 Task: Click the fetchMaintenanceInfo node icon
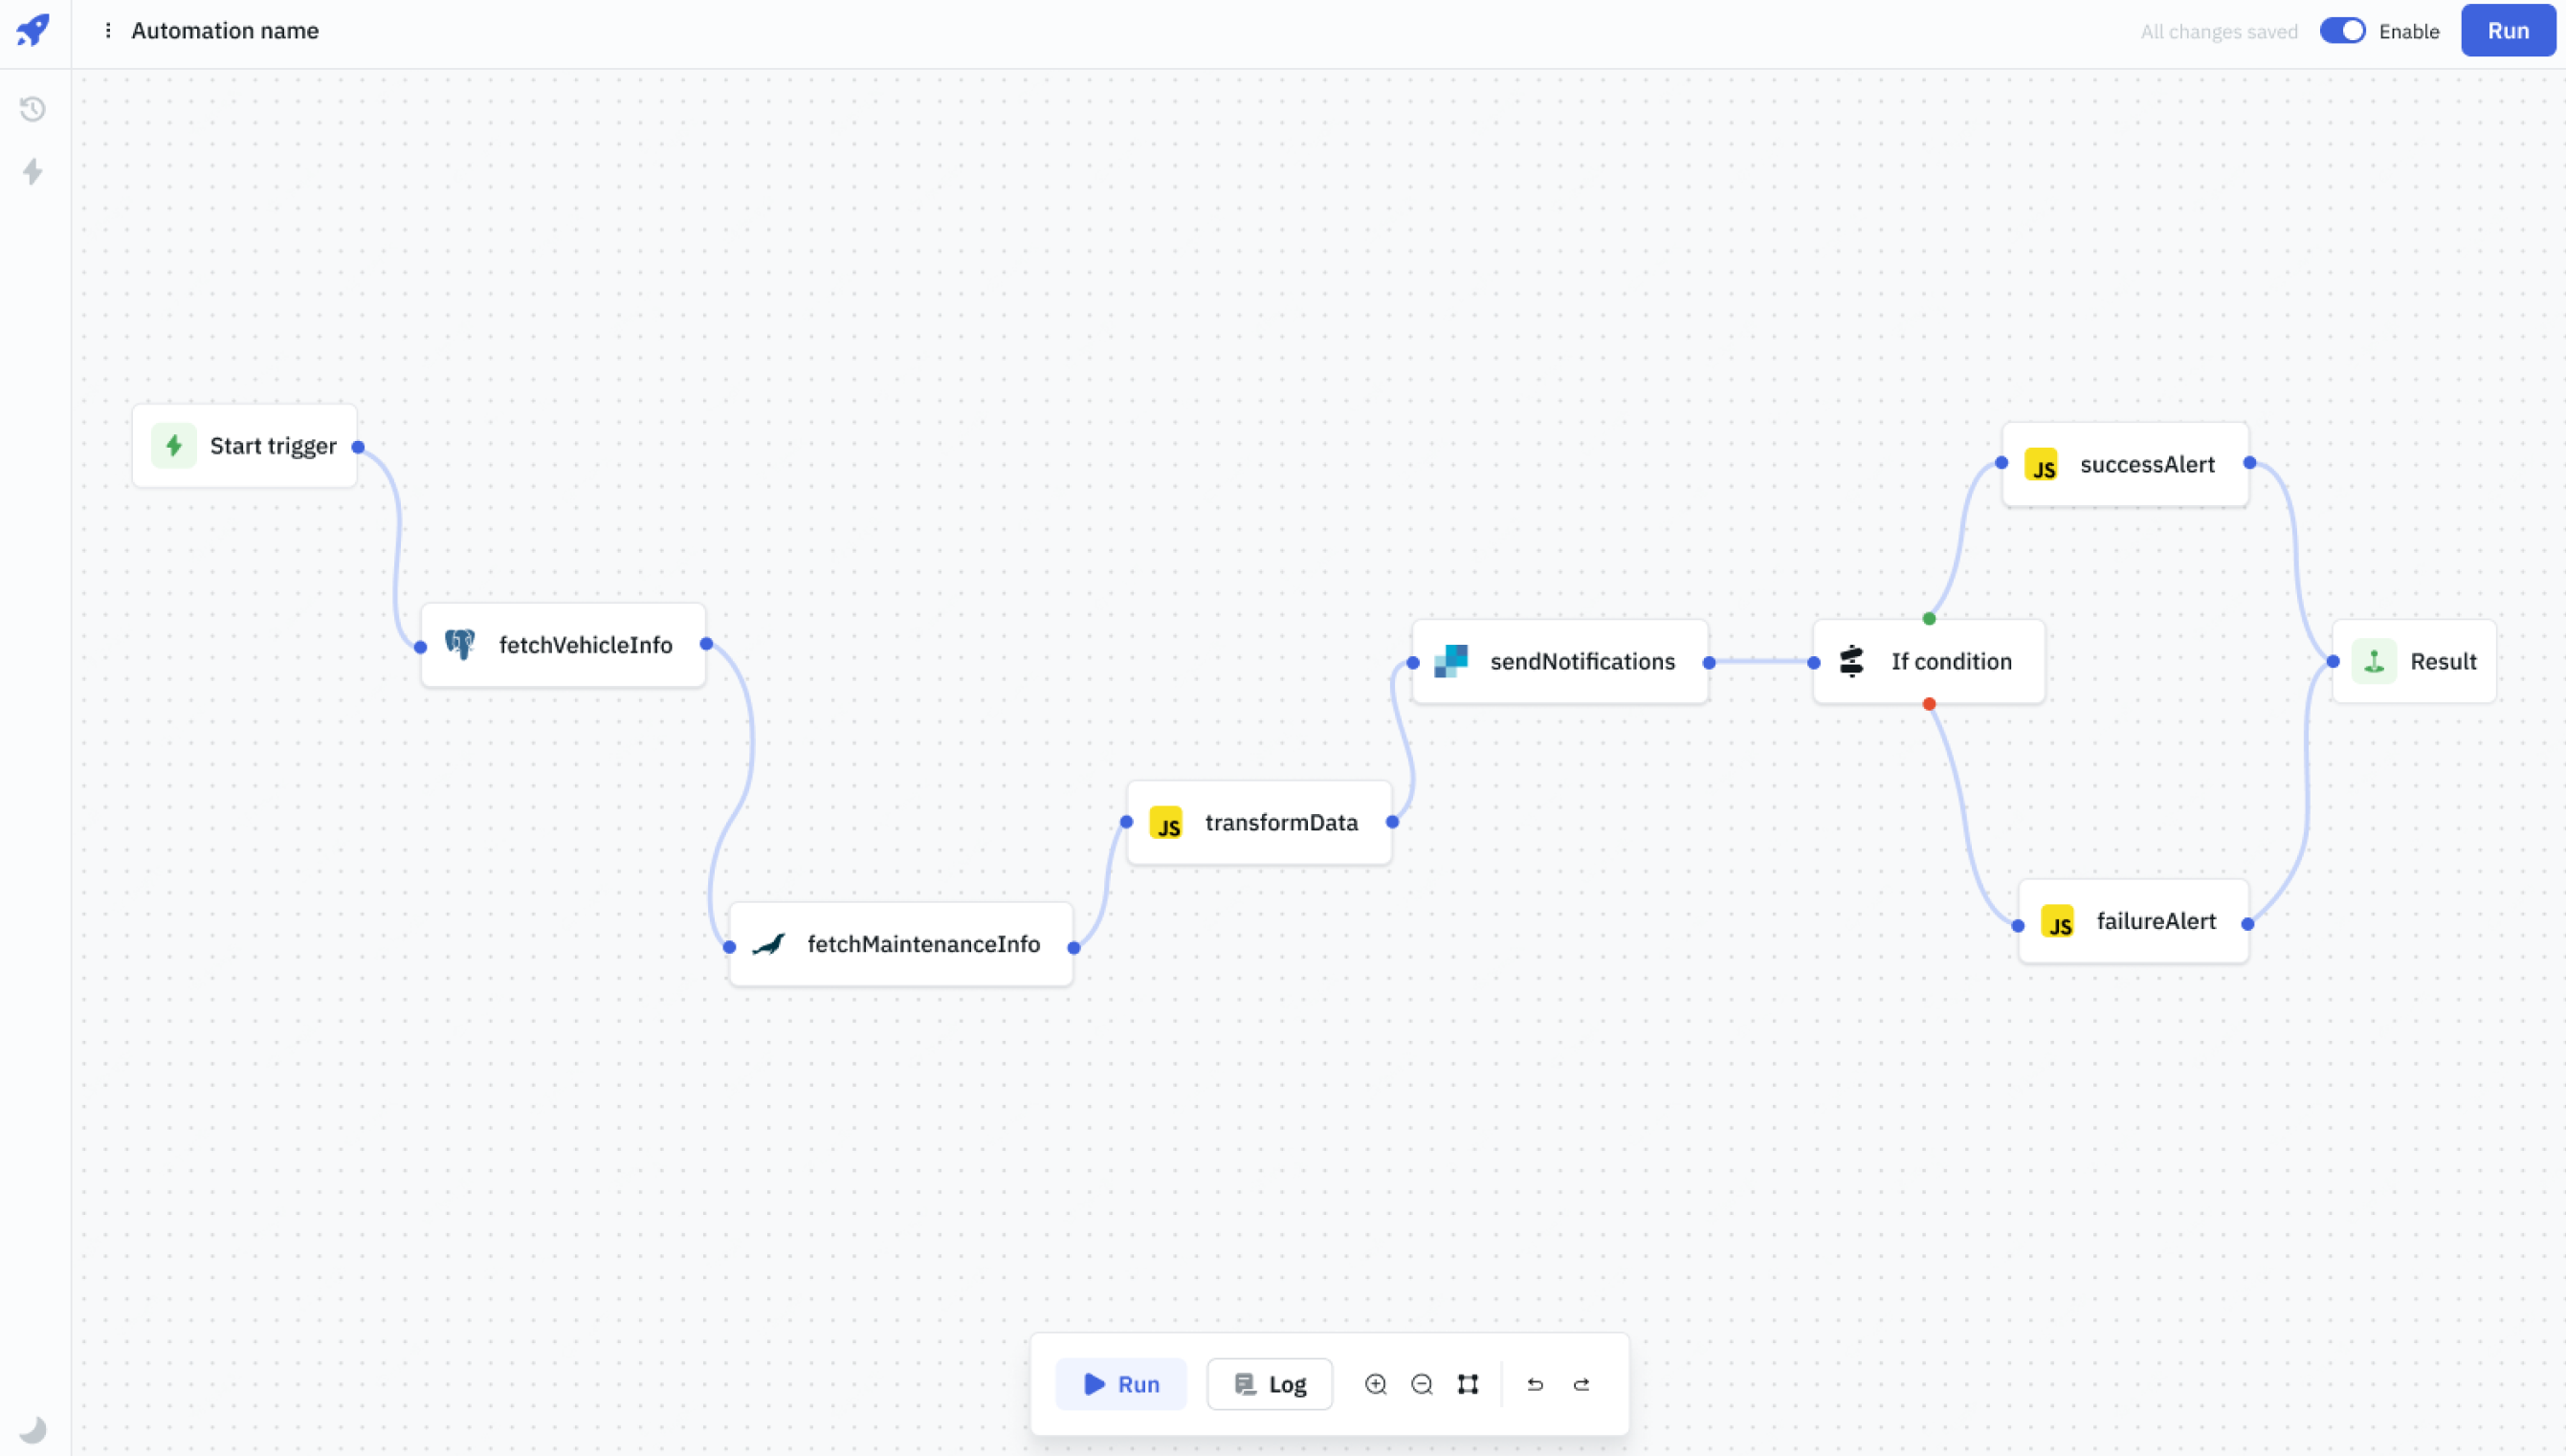tap(770, 943)
